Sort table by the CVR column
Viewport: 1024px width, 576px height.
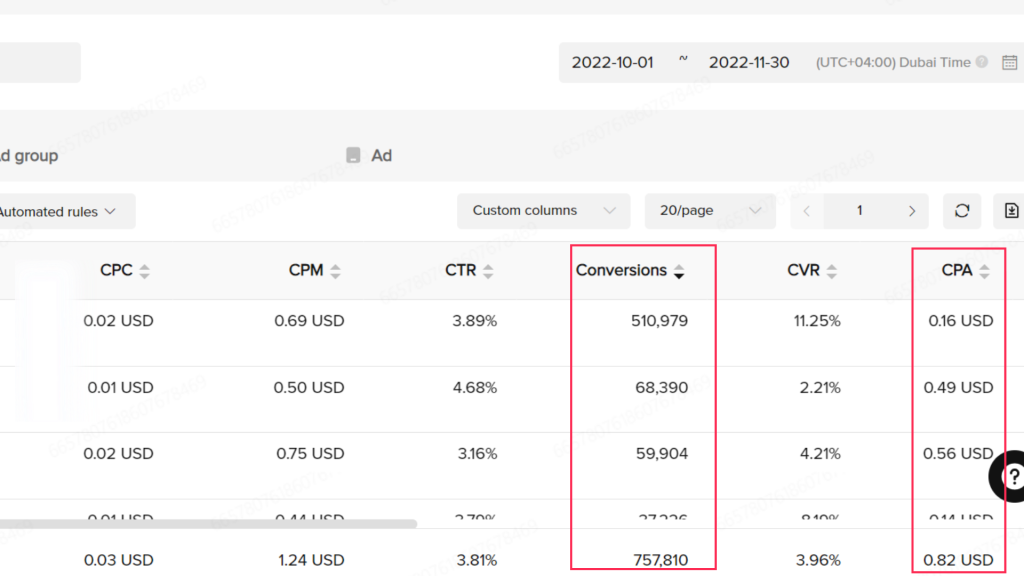click(x=831, y=271)
